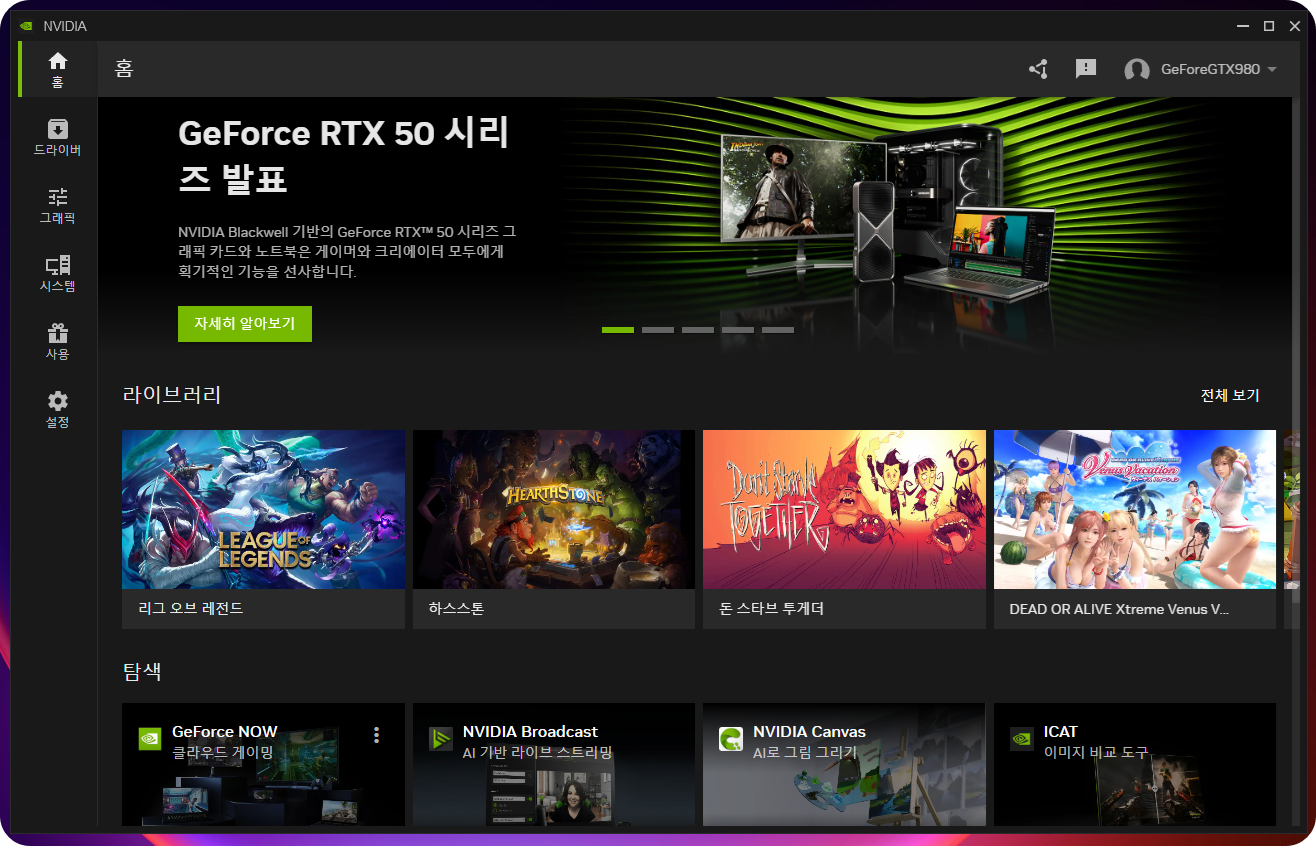
Task: Minimize the NVIDIA app window
Action: tap(1243, 26)
